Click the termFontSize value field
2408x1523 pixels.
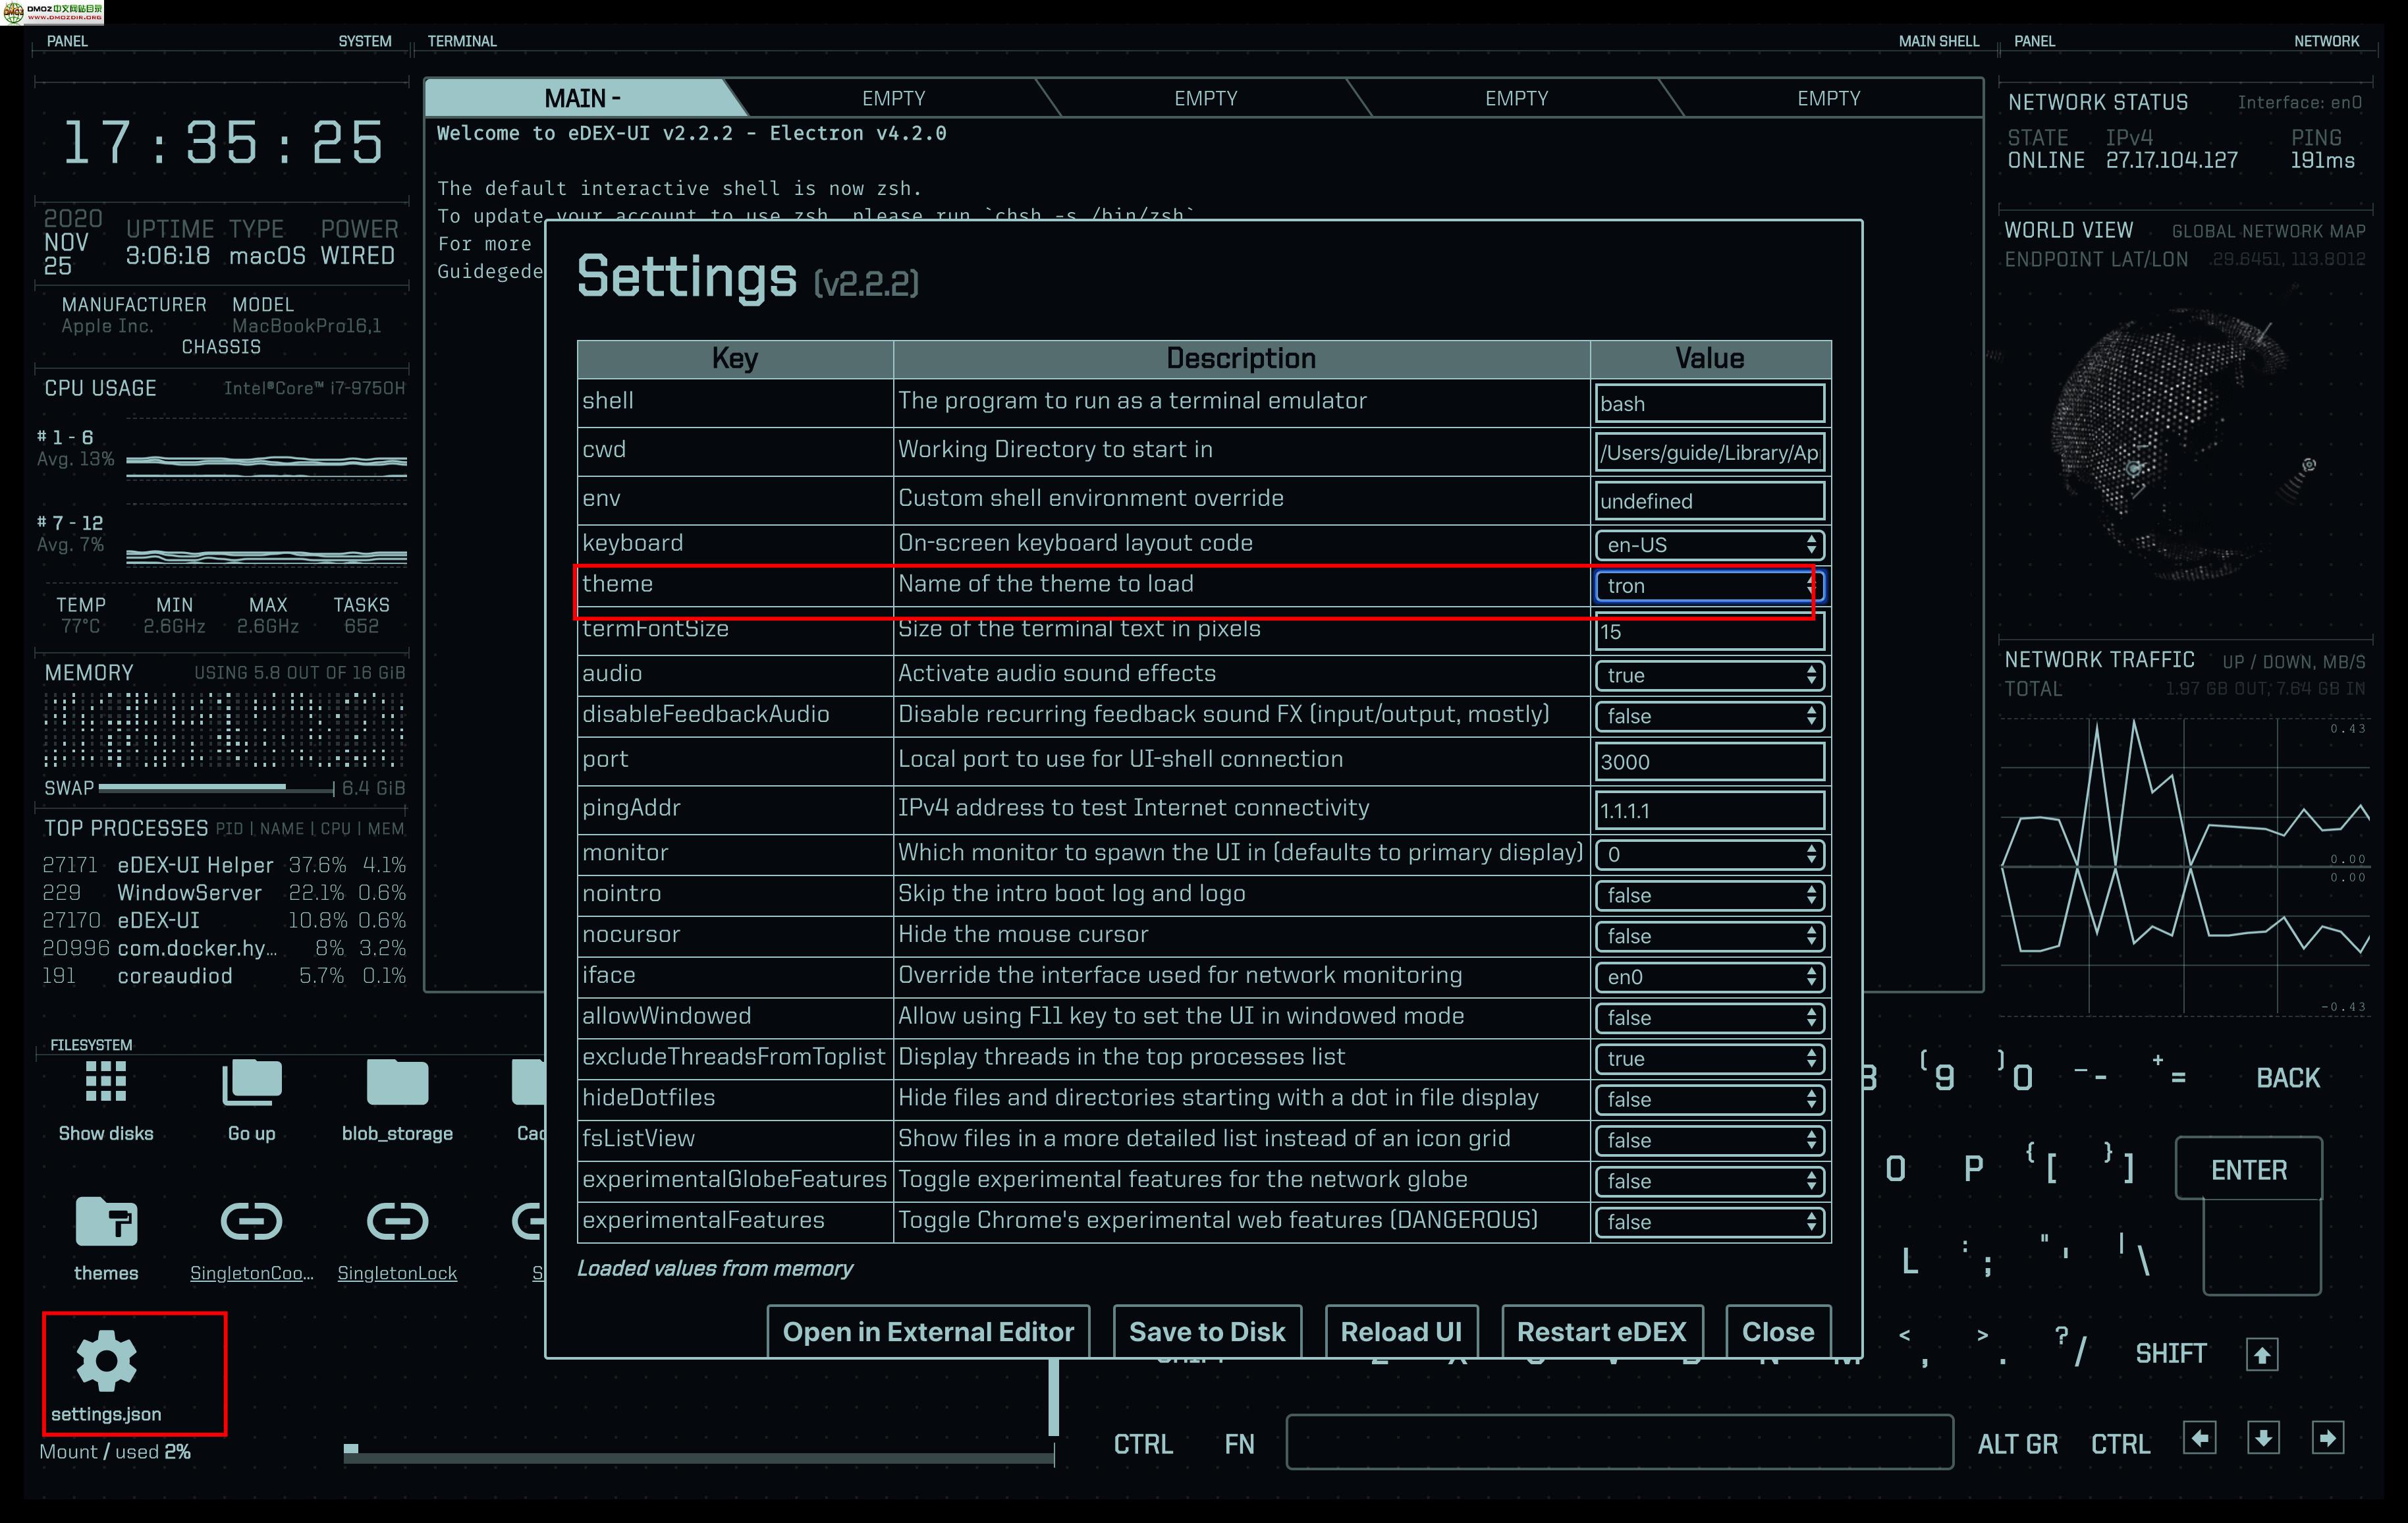1709,631
